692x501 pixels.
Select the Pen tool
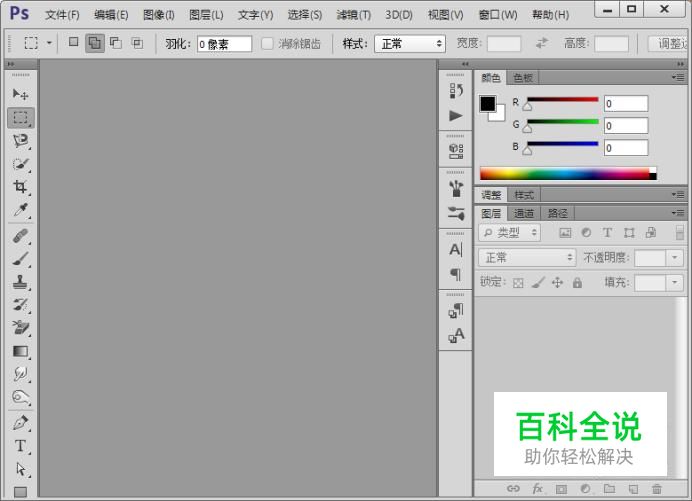tap(20, 423)
